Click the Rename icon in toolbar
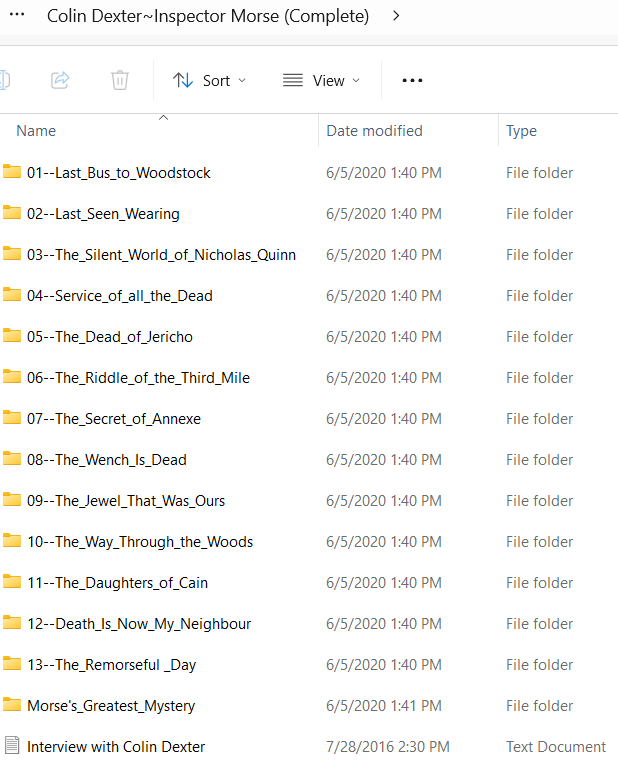The image size is (618, 766). [4, 80]
